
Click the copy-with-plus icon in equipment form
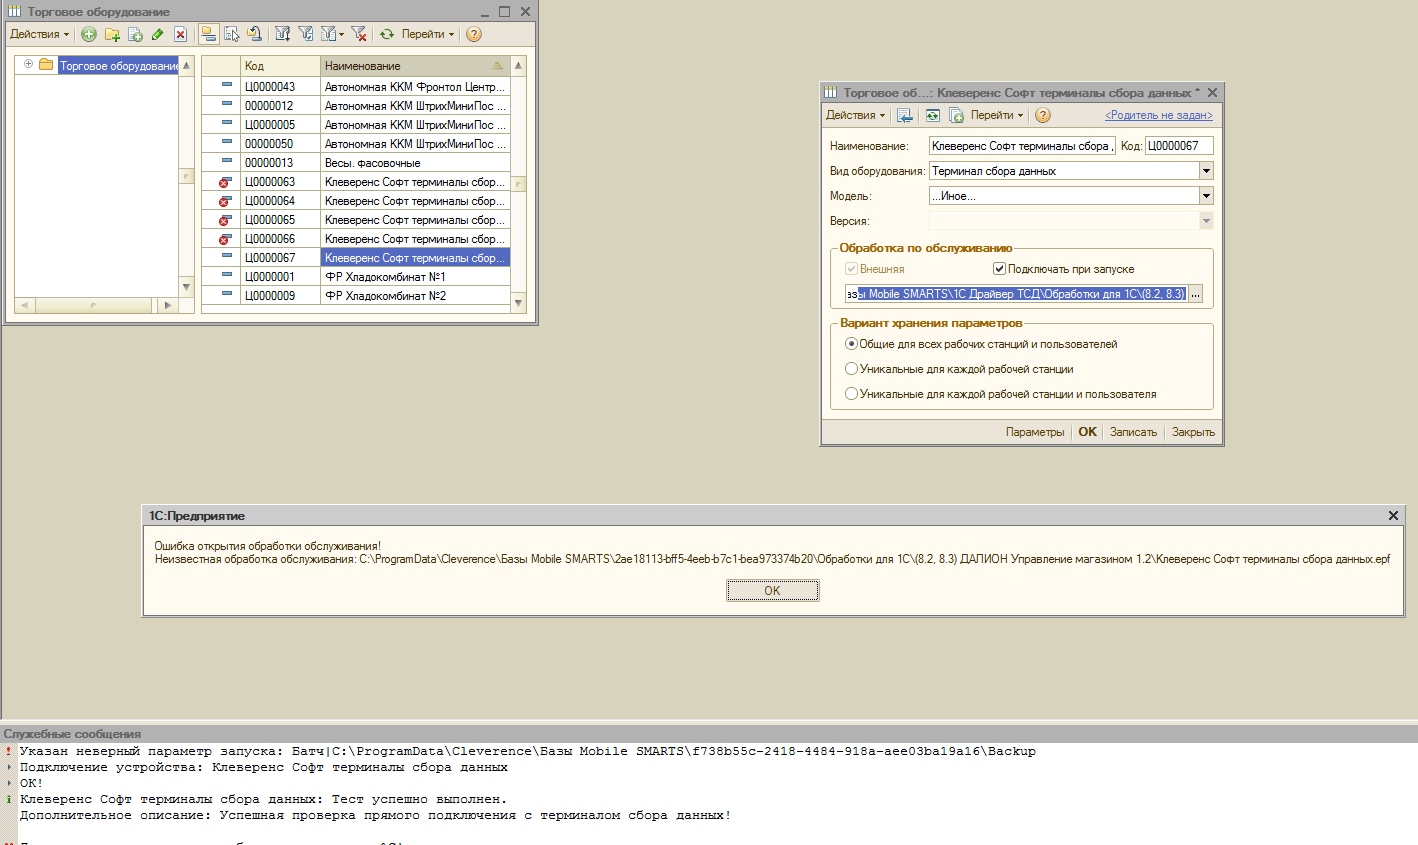(956, 115)
